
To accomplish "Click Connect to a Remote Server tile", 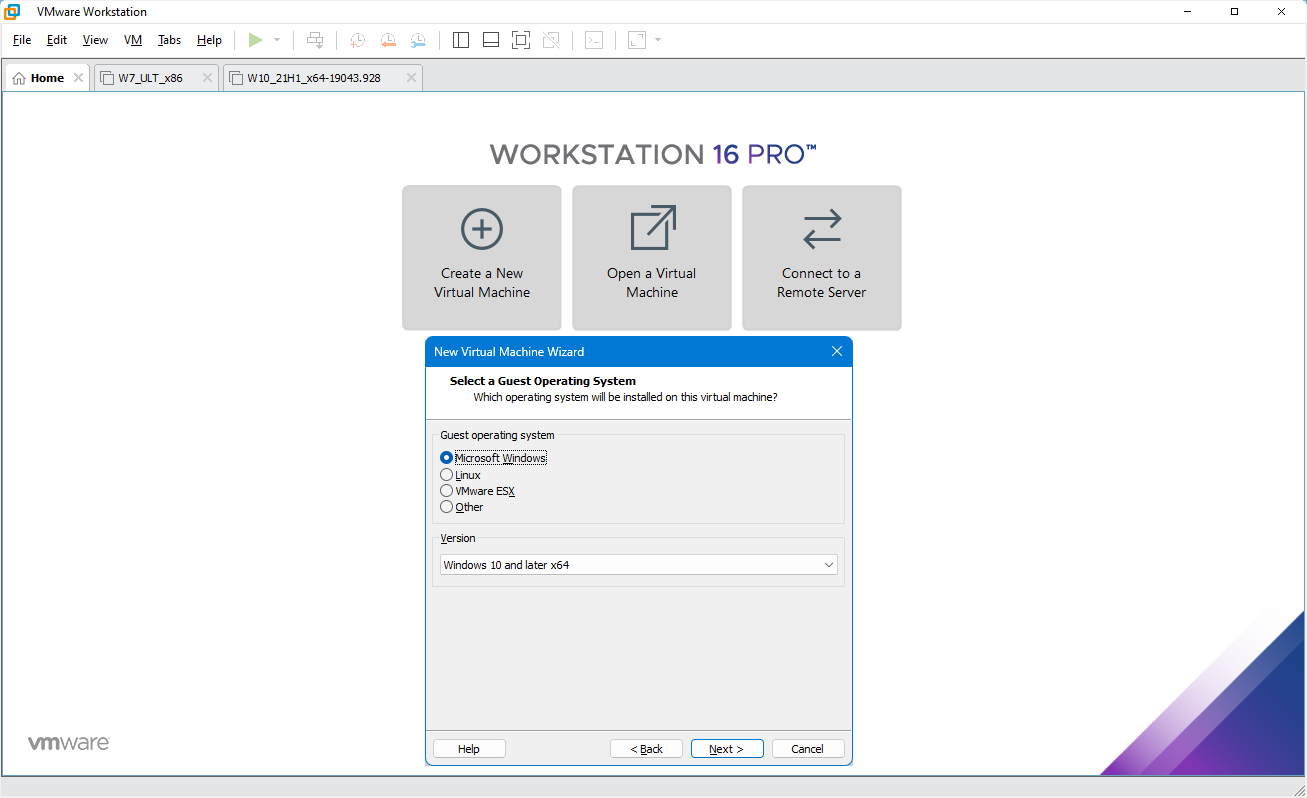I will [x=822, y=258].
